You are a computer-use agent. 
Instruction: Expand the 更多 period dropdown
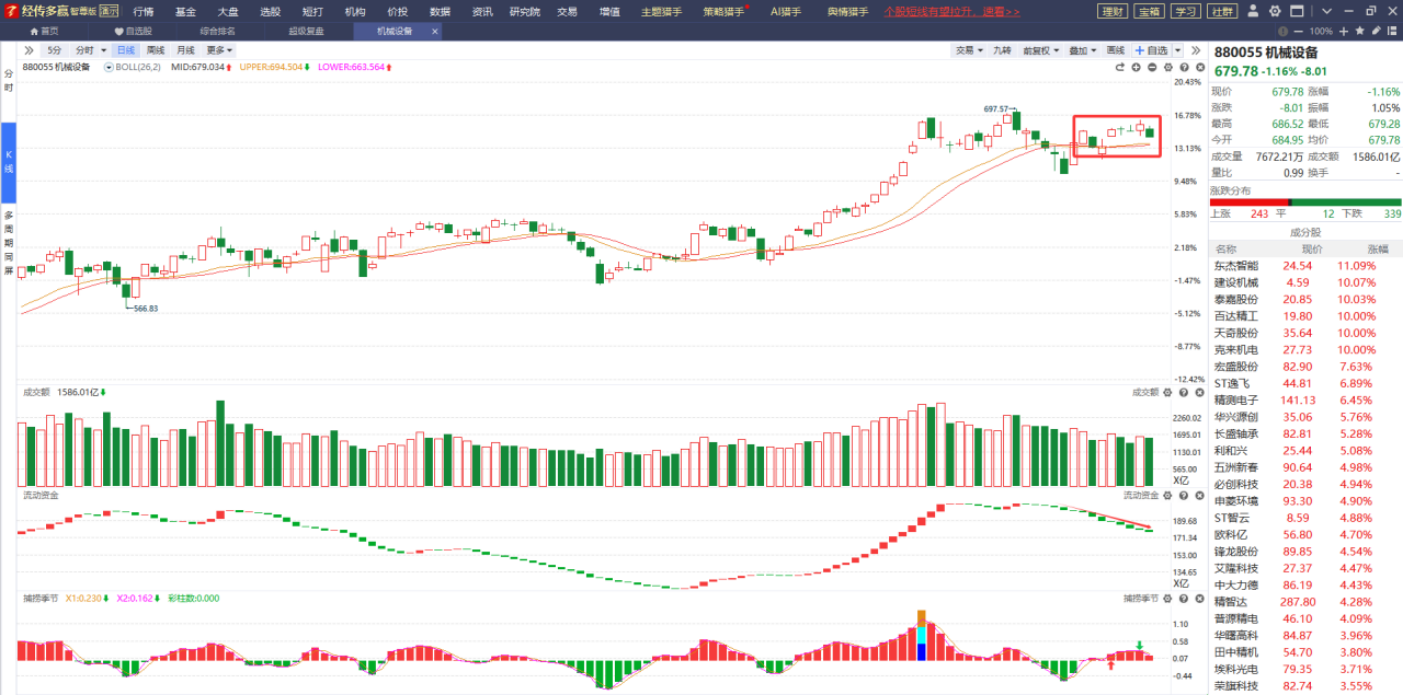(219, 50)
